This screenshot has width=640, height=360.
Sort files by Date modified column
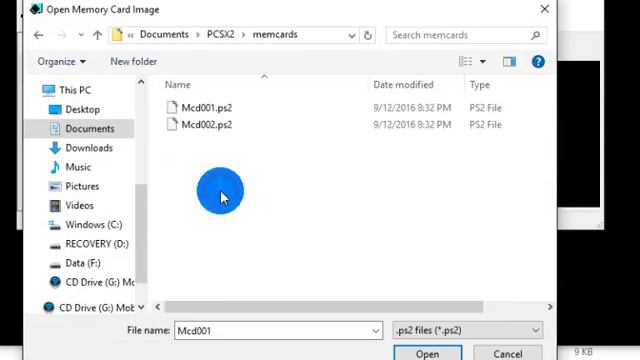[403, 84]
